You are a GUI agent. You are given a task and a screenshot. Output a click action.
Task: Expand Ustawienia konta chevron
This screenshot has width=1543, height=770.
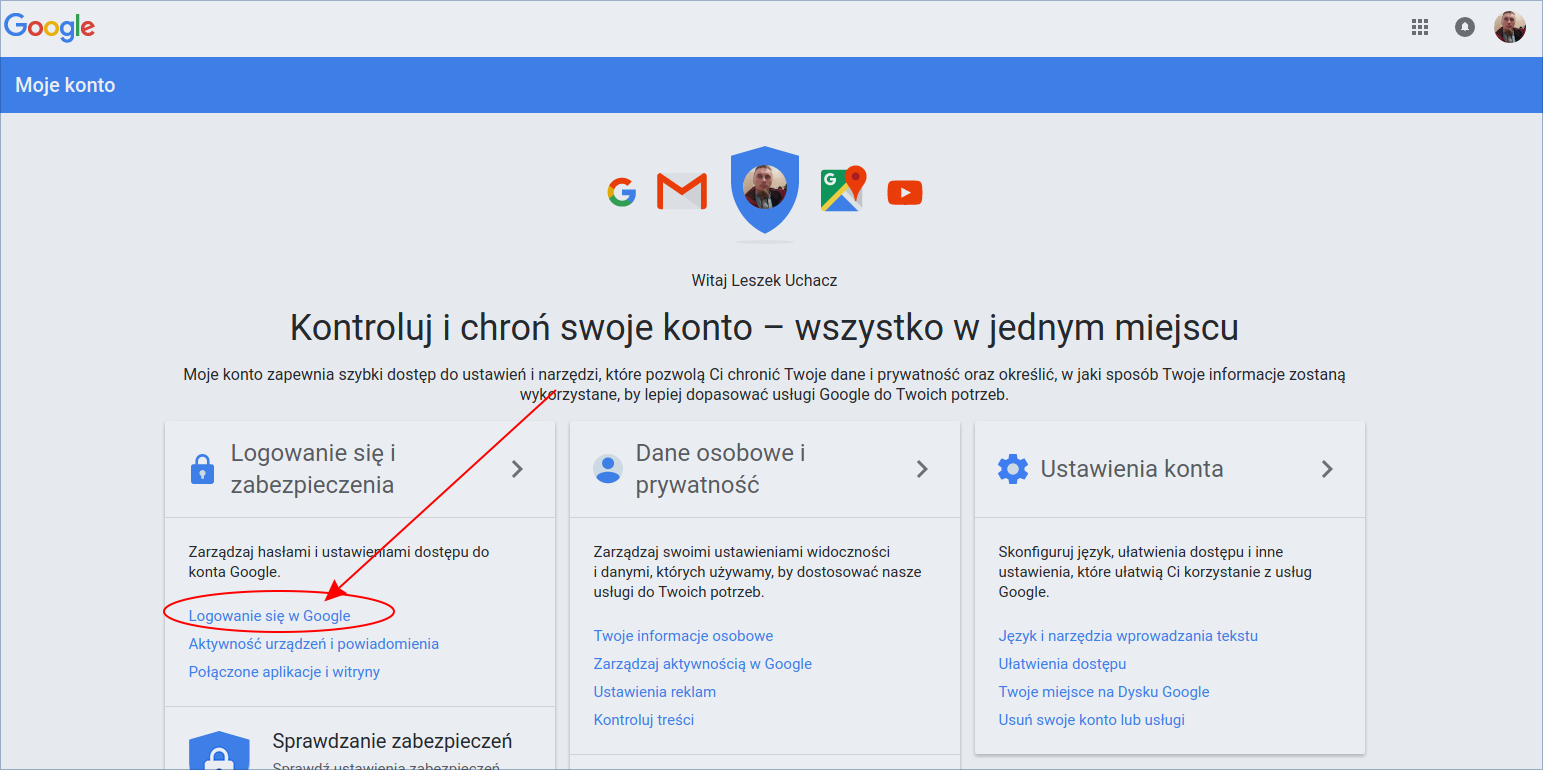[x=1327, y=469]
